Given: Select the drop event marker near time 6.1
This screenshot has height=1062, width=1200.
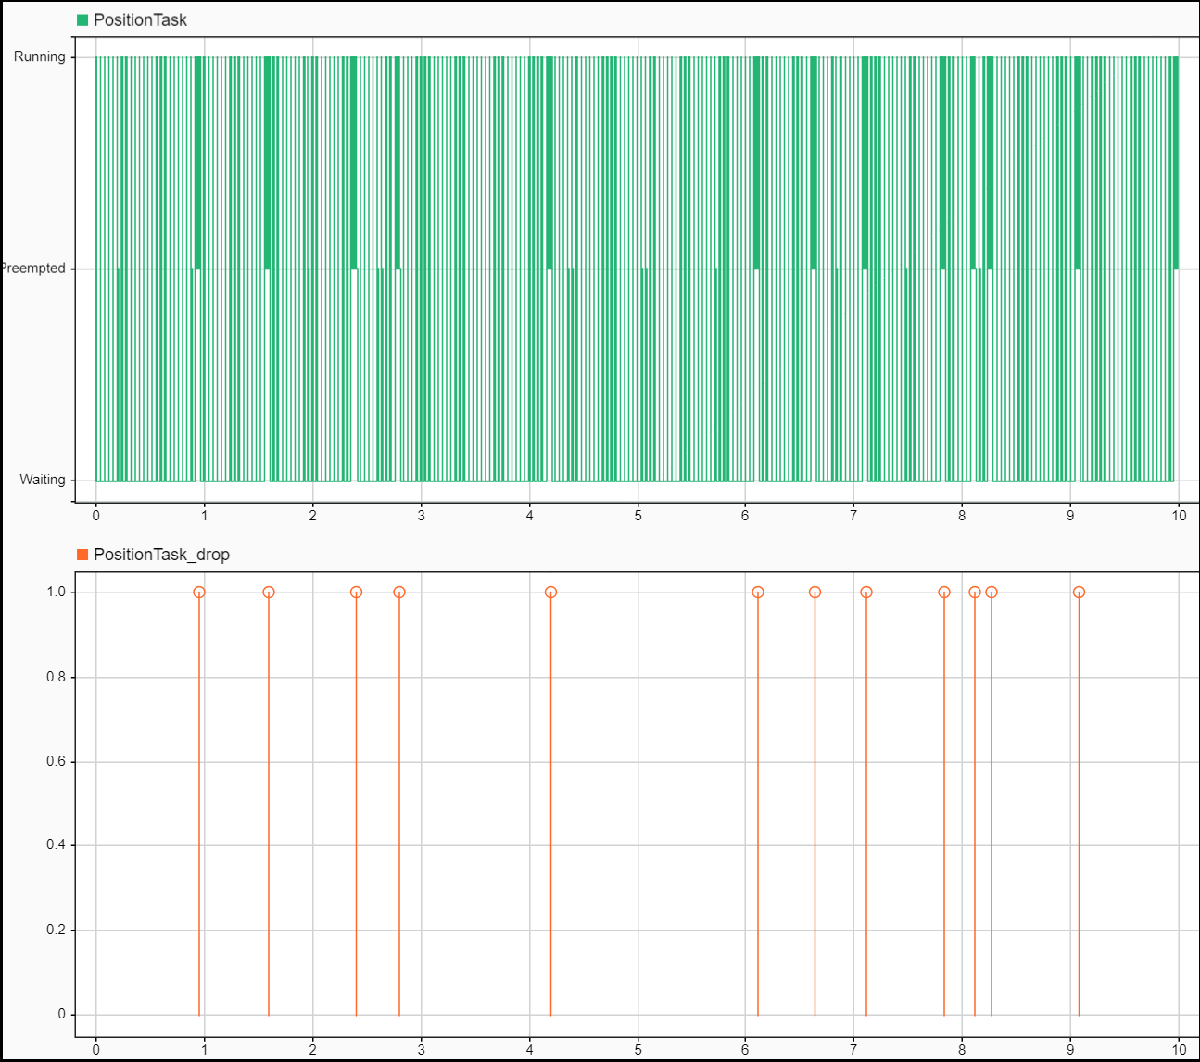Looking at the screenshot, I should (x=758, y=592).
